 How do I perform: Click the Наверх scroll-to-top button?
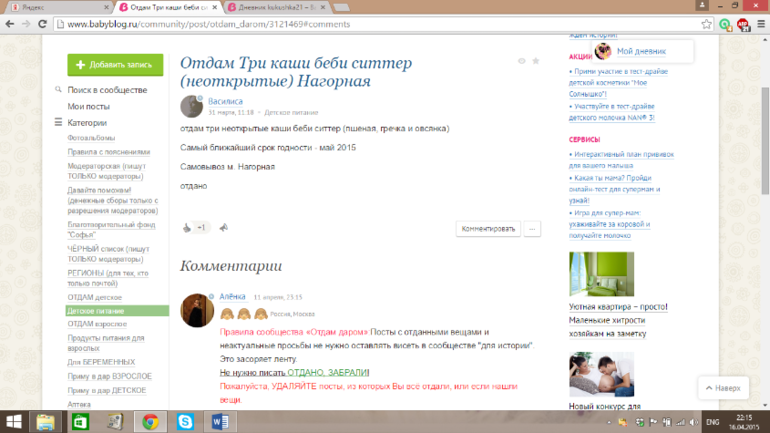click(722, 387)
